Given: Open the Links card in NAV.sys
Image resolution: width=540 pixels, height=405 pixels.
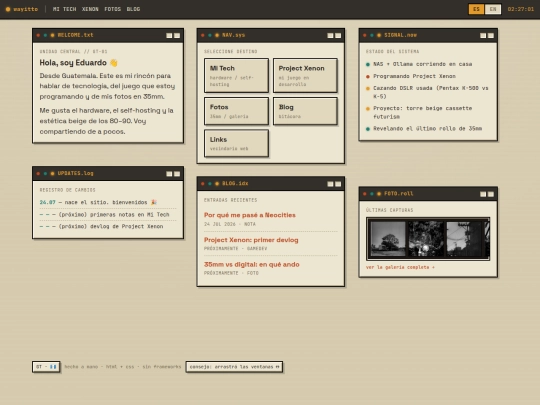Looking at the screenshot, I should (x=236, y=143).
